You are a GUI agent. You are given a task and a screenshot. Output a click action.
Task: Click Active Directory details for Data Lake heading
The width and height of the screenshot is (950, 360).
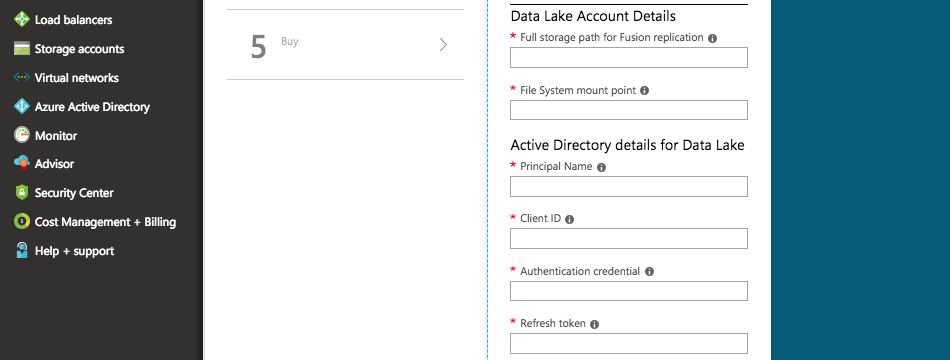(x=628, y=145)
